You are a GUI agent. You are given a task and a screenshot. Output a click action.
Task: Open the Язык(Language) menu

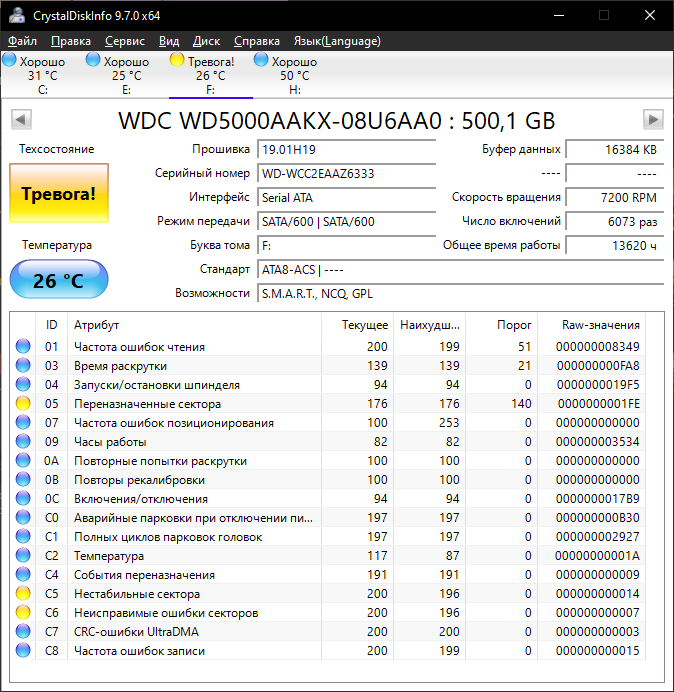coord(336,41)
